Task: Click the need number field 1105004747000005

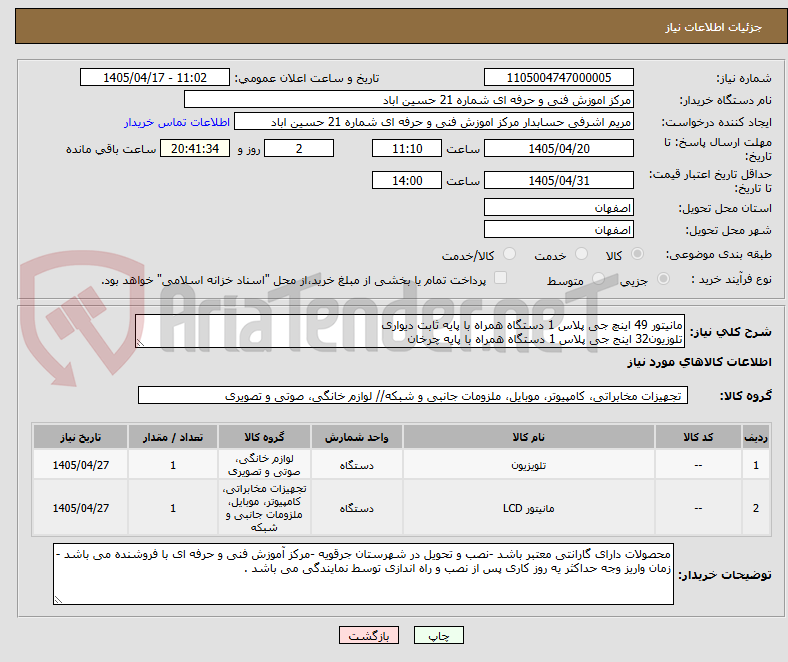Action: [x=558, y=77]
